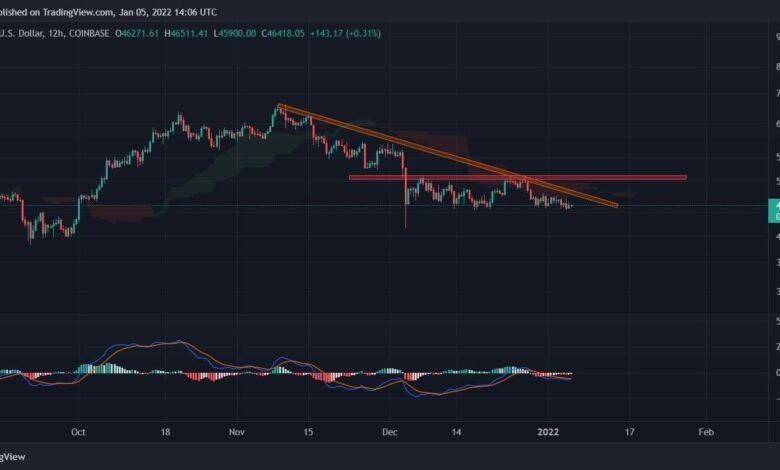Click the 15 label on the time axis

click(x=308, y=432)
